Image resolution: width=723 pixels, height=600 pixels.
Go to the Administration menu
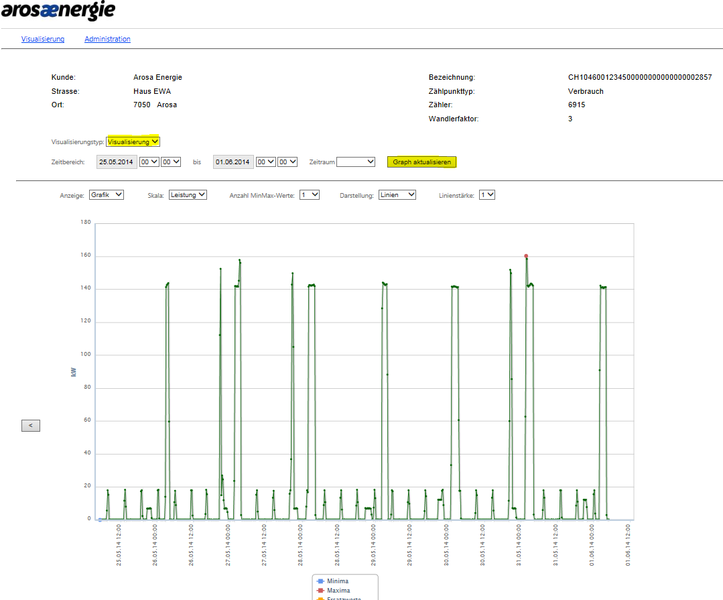tap(107, 39)
